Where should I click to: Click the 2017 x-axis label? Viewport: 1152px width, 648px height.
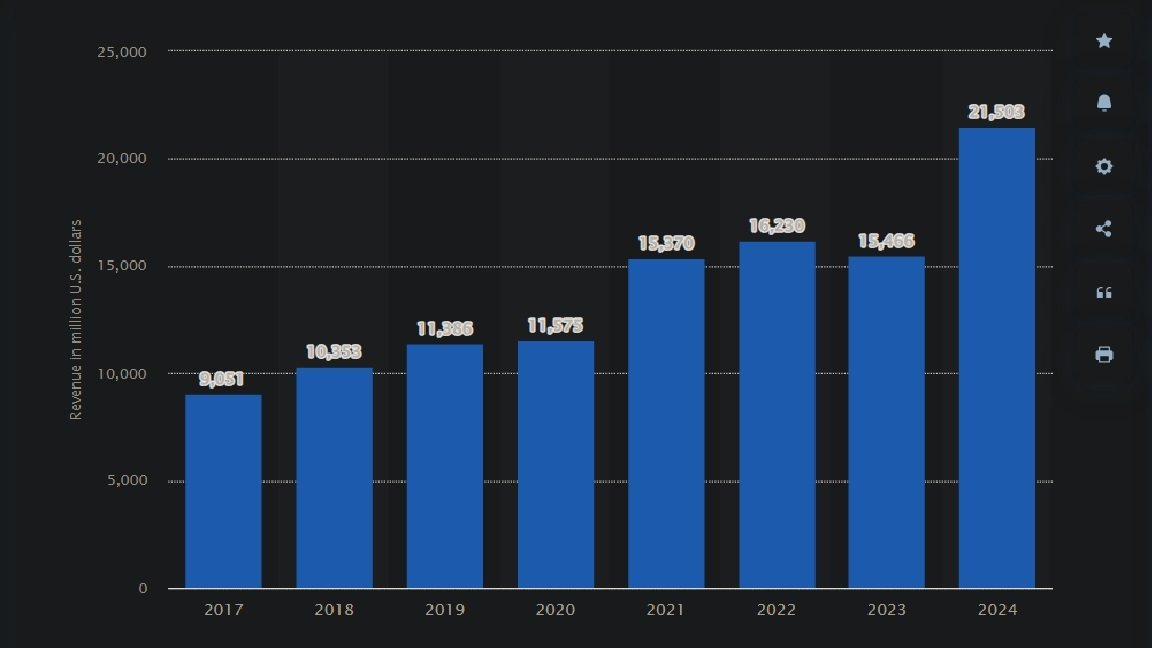click(223, 610)
